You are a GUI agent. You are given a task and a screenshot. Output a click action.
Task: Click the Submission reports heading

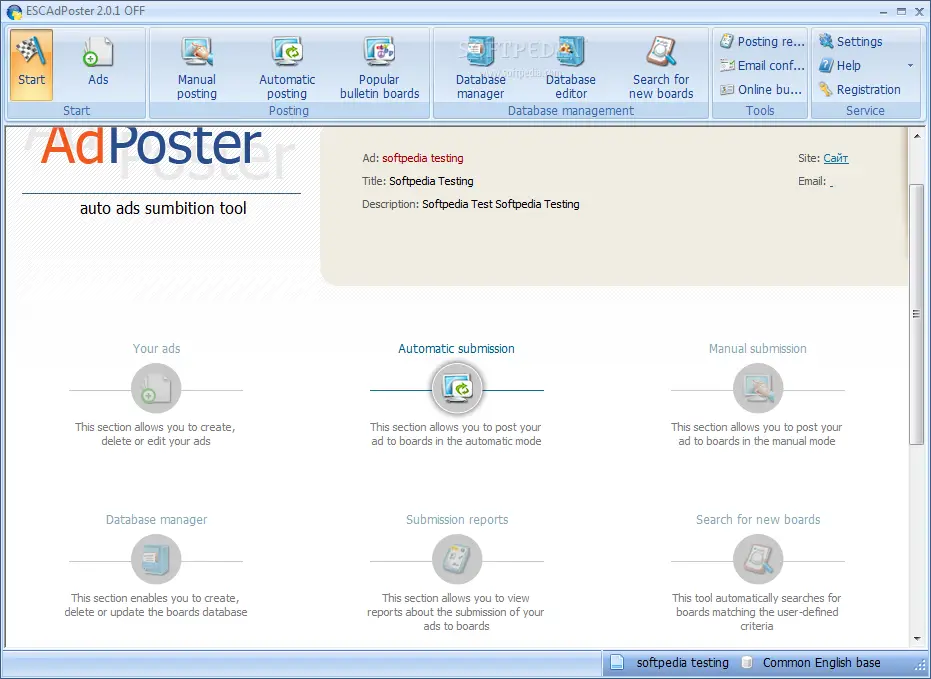point(457,519)
